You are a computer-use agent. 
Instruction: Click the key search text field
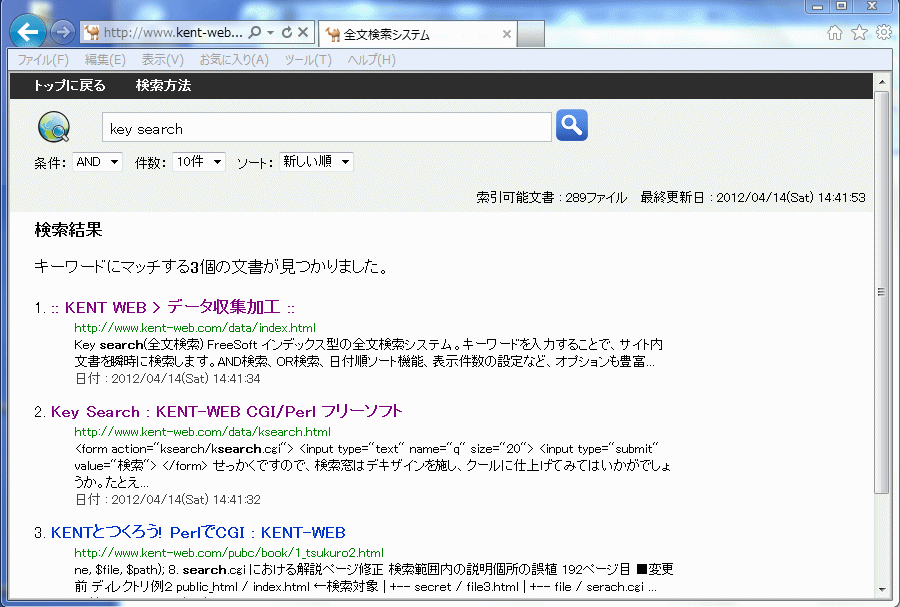pos(327,127)
